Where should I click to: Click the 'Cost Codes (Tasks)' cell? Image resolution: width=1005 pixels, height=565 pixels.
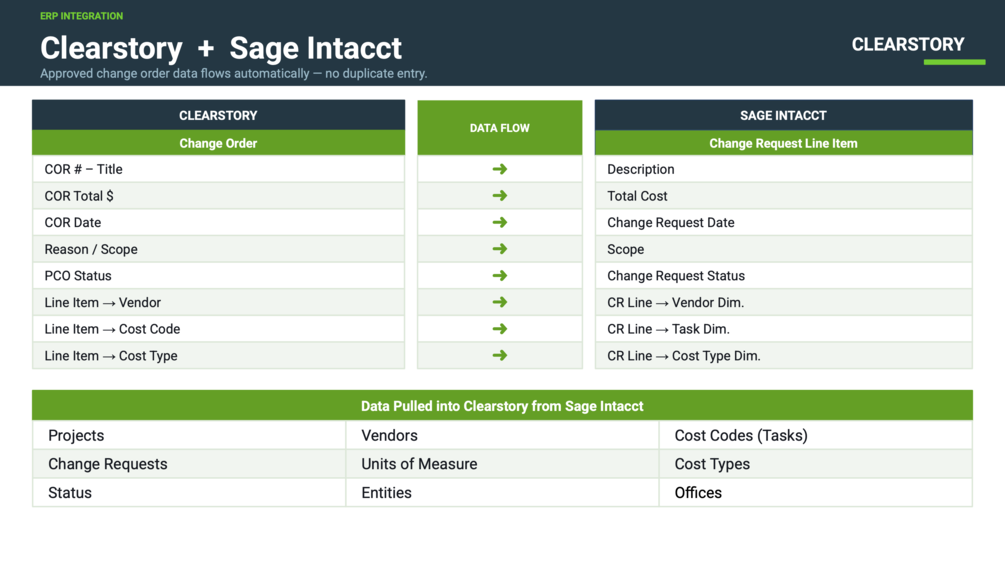point(816,435)
